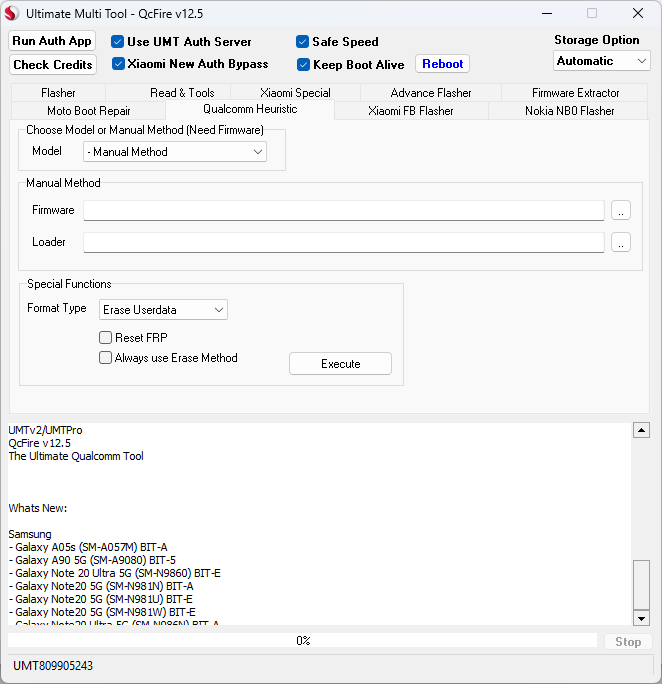Browse for Loader file button
This screenshot has width=662, height=684.
coord(621,242)
